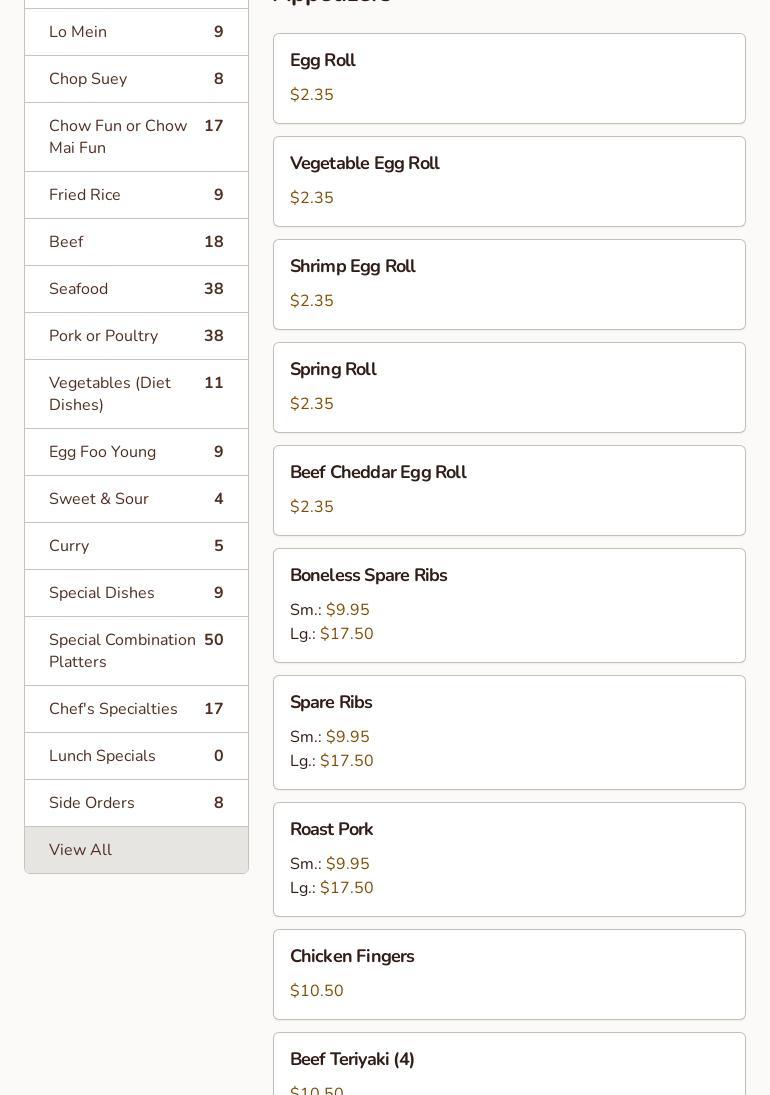Open the Egg Foo Young category

136,452
